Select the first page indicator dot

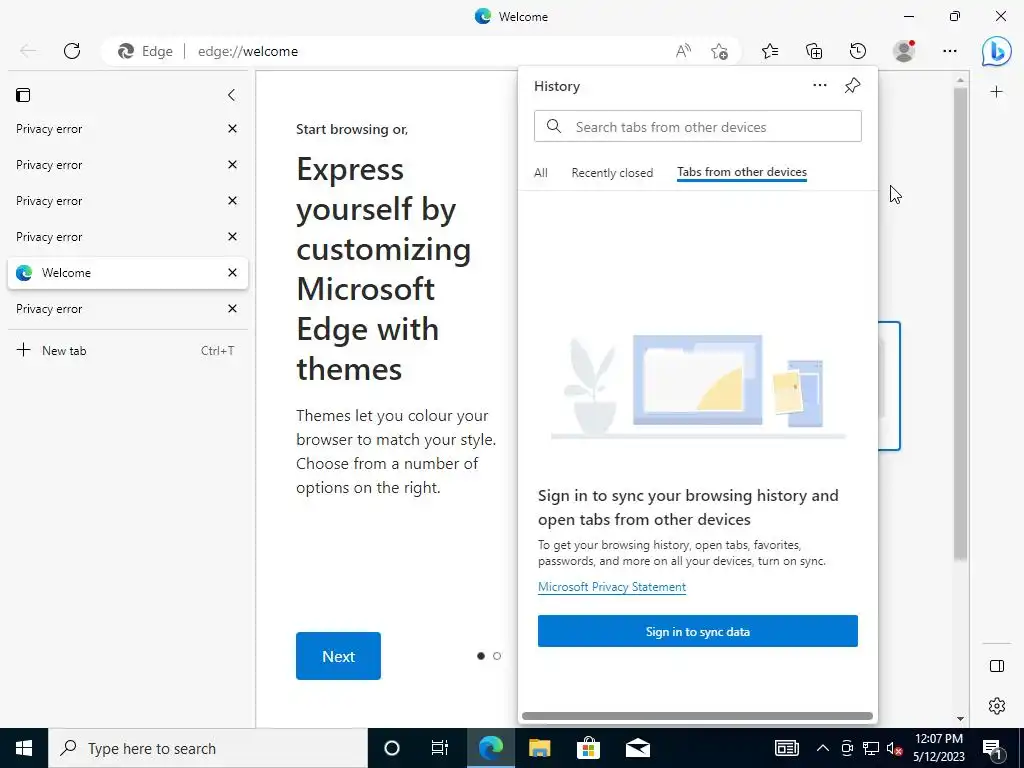[481, 656]
